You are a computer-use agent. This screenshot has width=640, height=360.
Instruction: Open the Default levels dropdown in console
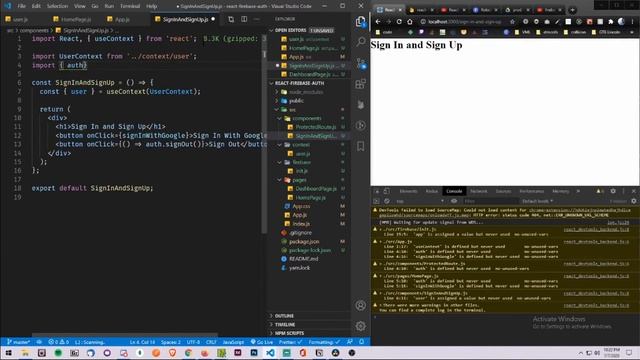click(538, 201)
